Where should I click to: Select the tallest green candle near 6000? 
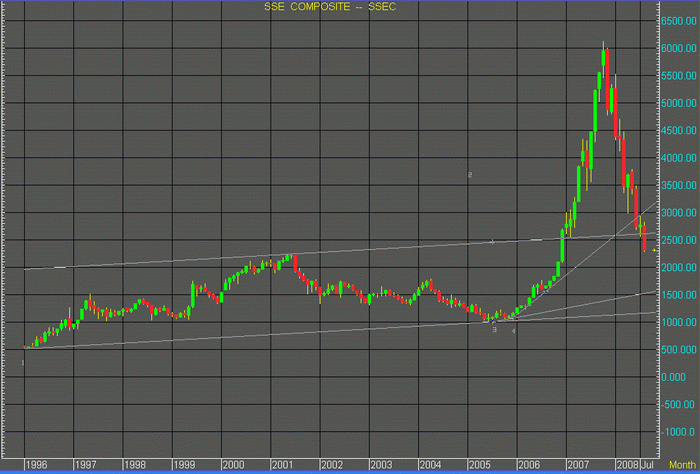pos(603,59)
